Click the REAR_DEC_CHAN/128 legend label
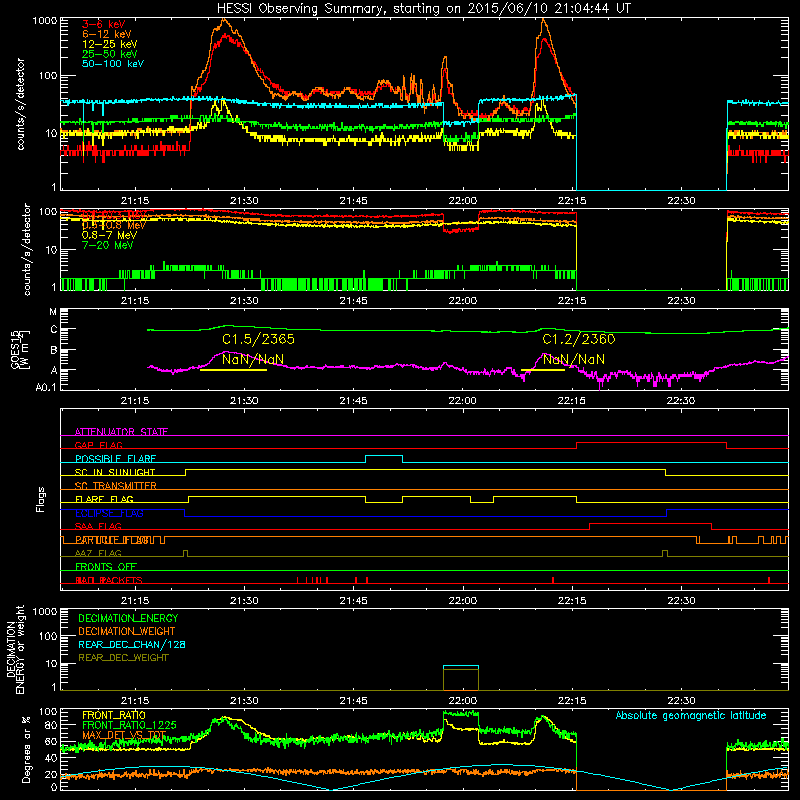Viewport: 800px width, 800px height. [x=132, y=645]
